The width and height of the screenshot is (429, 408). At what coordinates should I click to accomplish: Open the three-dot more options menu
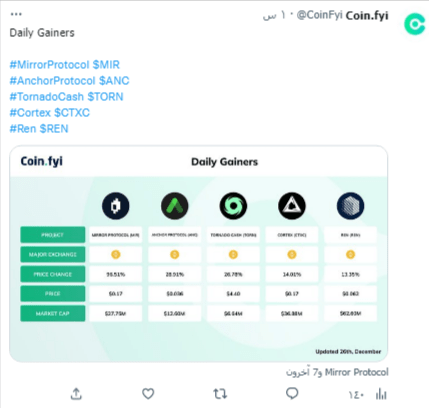16,14
